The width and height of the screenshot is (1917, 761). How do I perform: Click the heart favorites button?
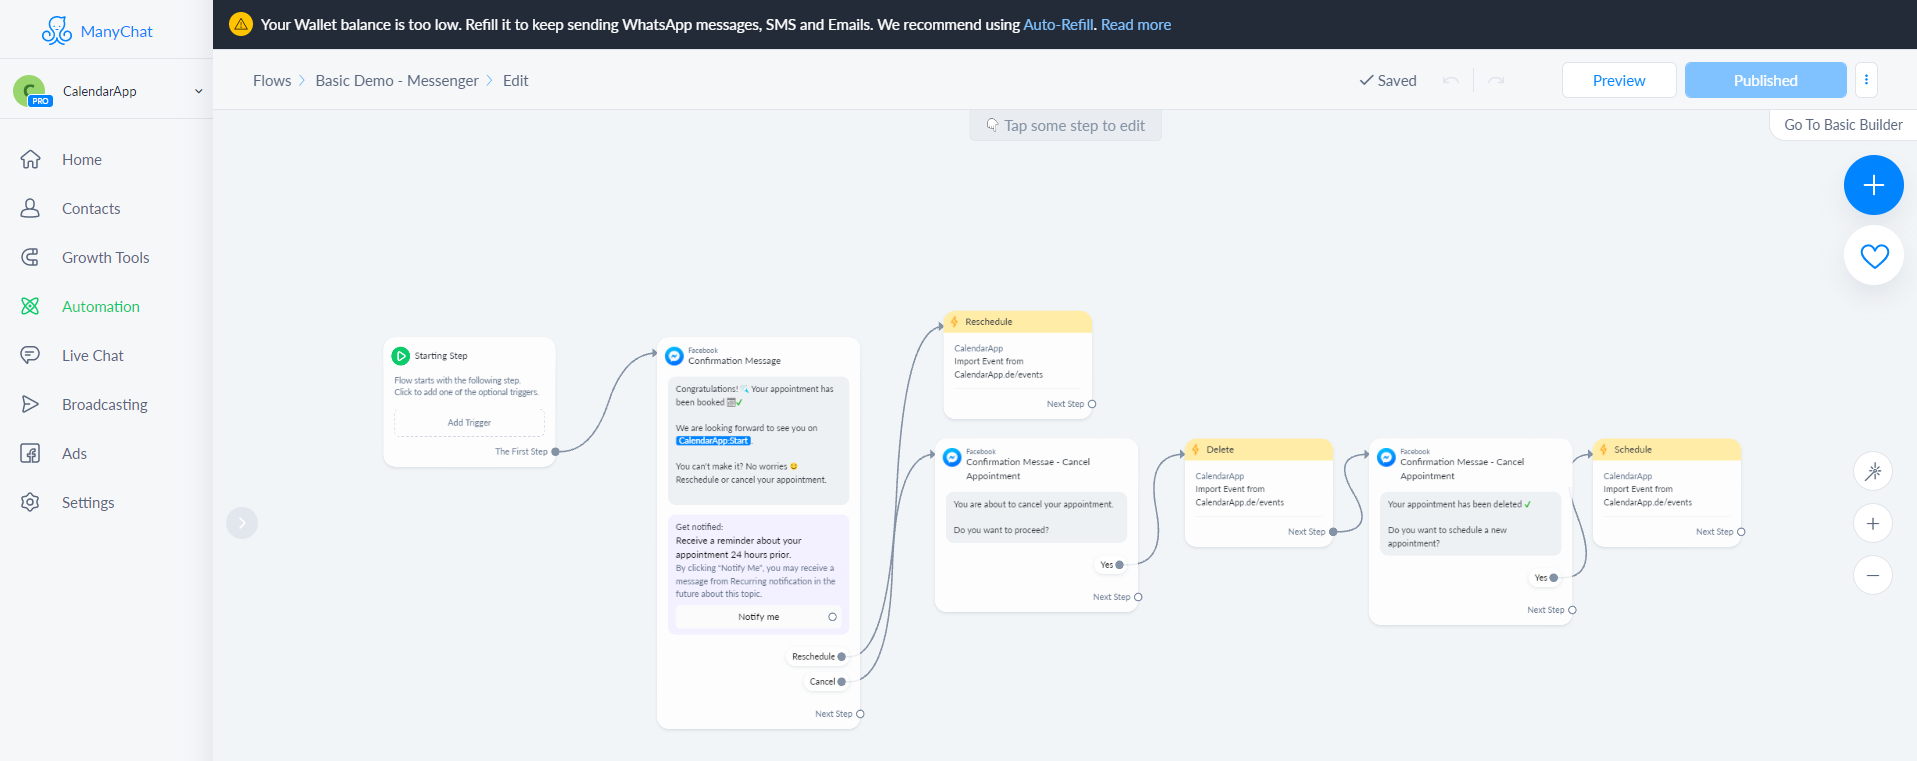coord(1874,256)
